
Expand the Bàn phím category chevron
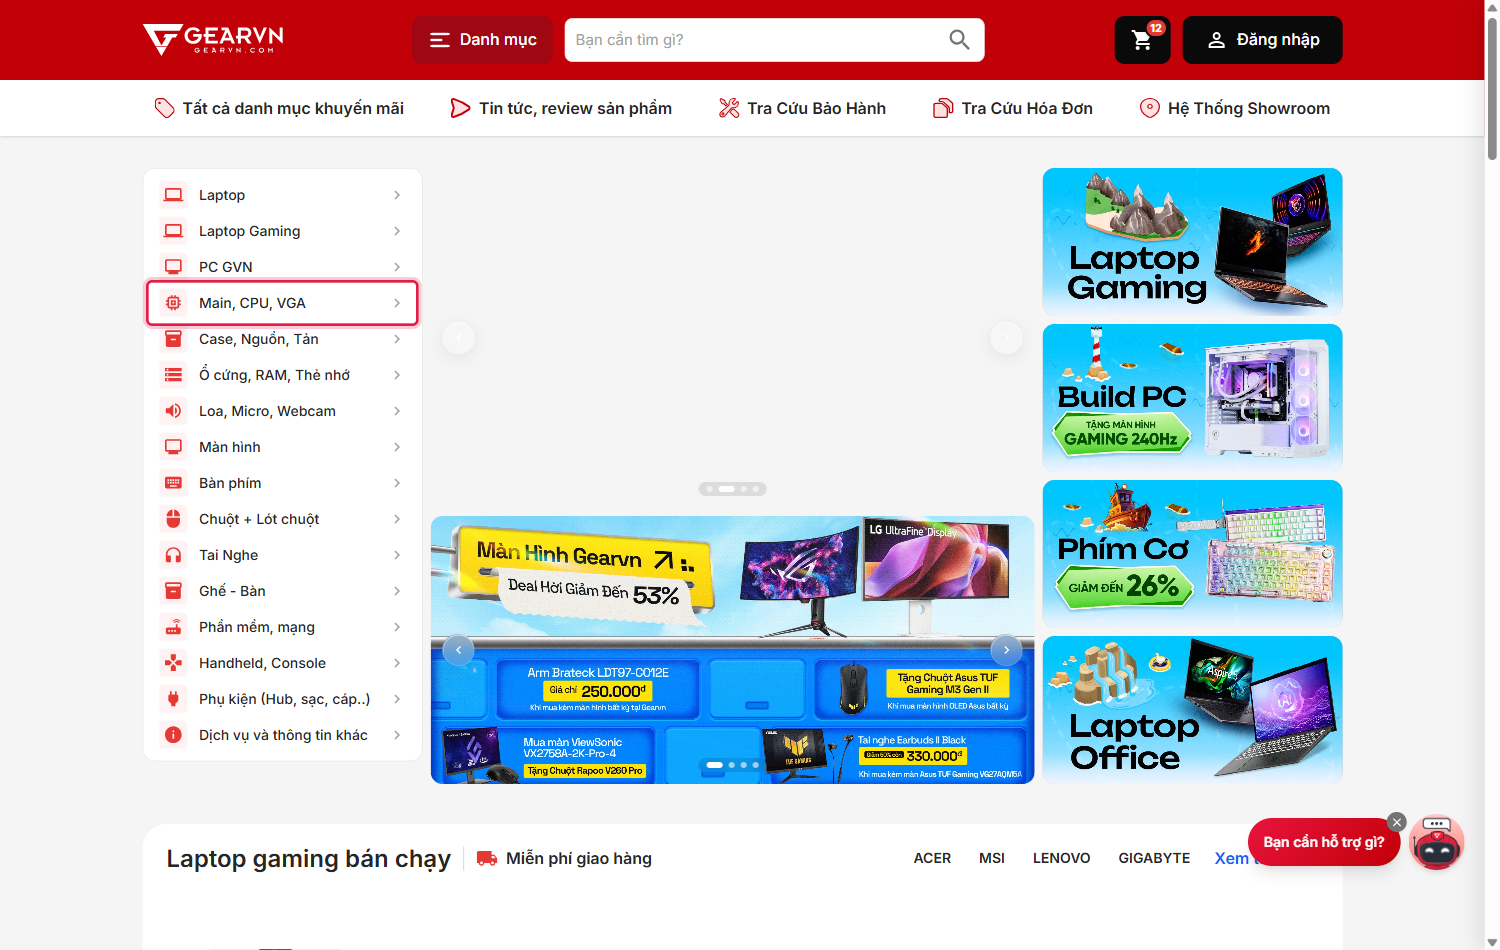coord(397,483)
